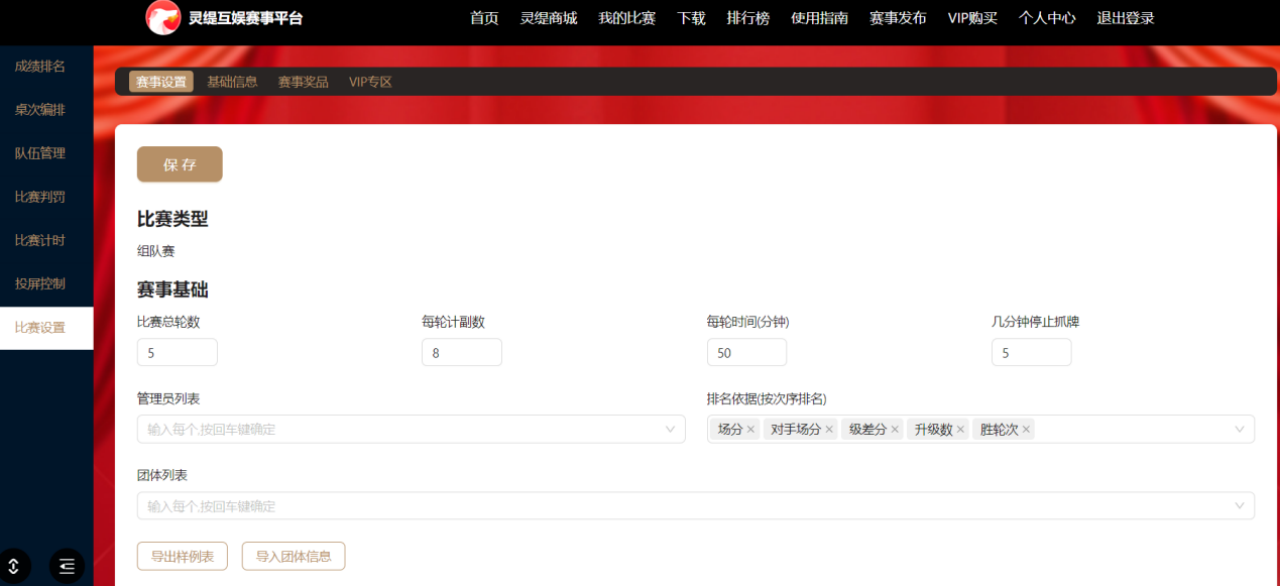This screenshot has width=1280, height=586.
Task: Click the 升级数 tag label
Action: (x=934, y=430)
